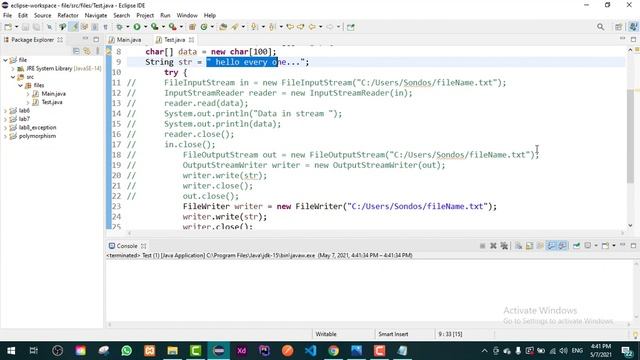Open the Navigate menu
Image resolution: width=640 pixels, height=360 pixels.
tap(96, 15)
